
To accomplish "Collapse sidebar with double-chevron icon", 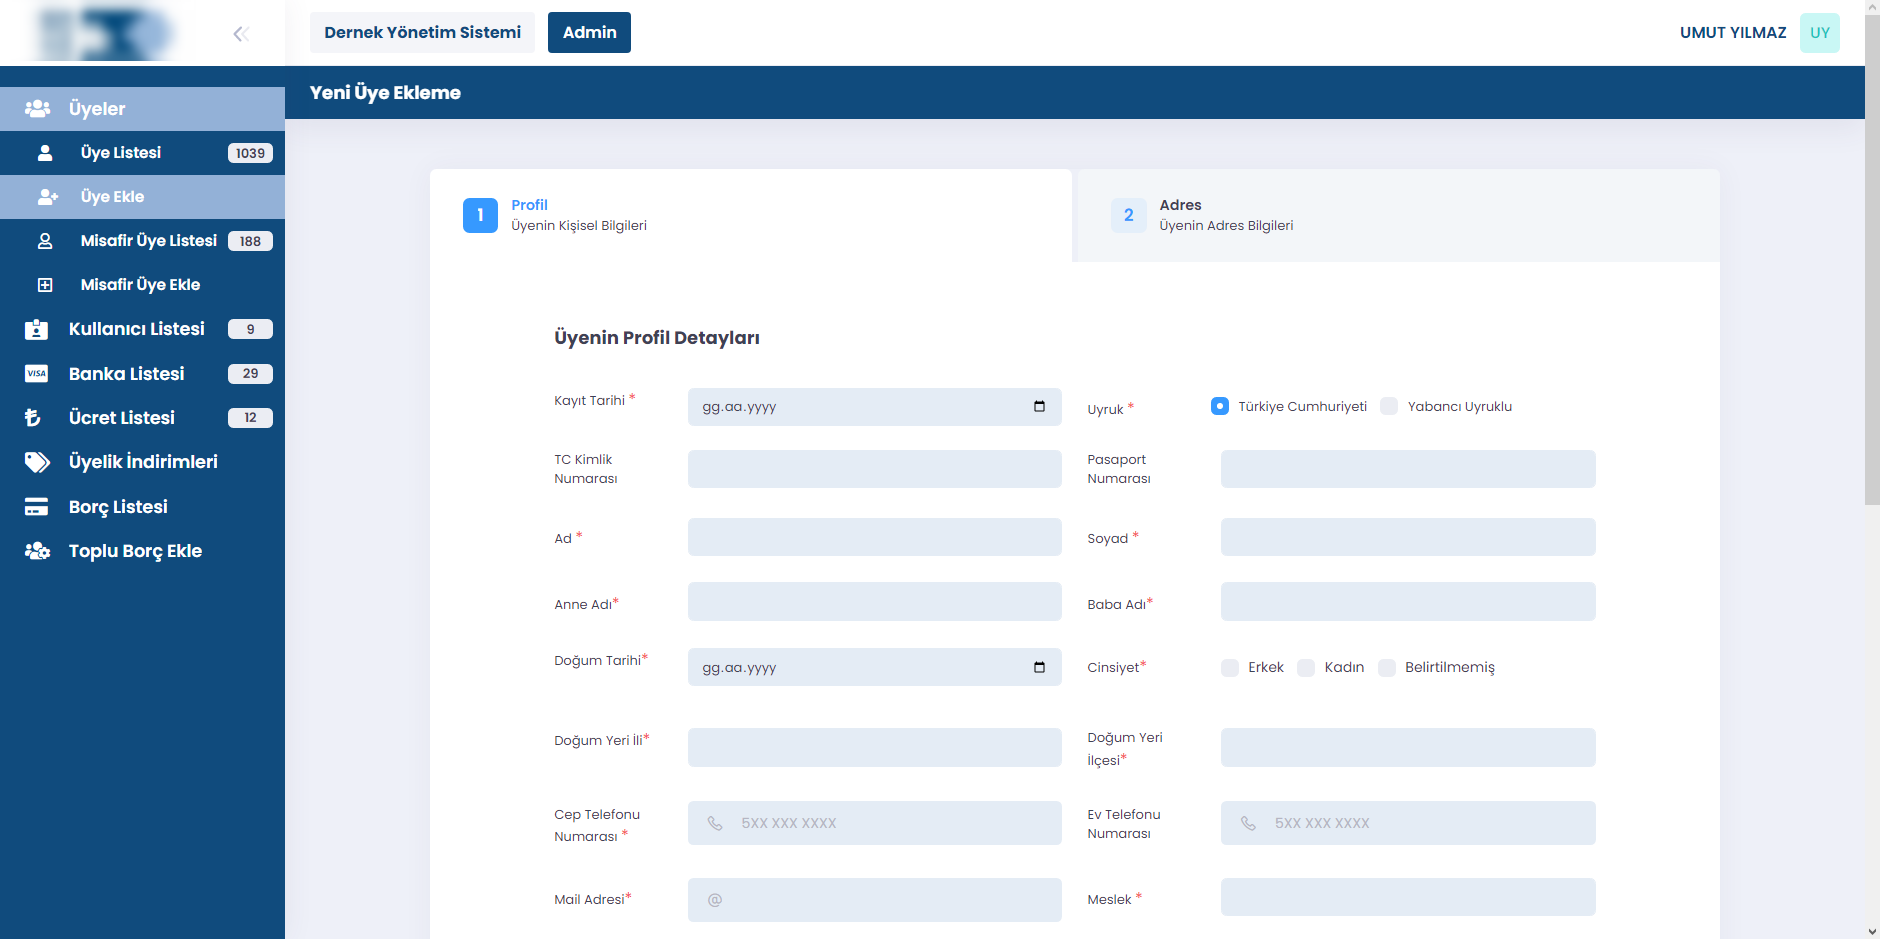I will click(x=240, y=34).
